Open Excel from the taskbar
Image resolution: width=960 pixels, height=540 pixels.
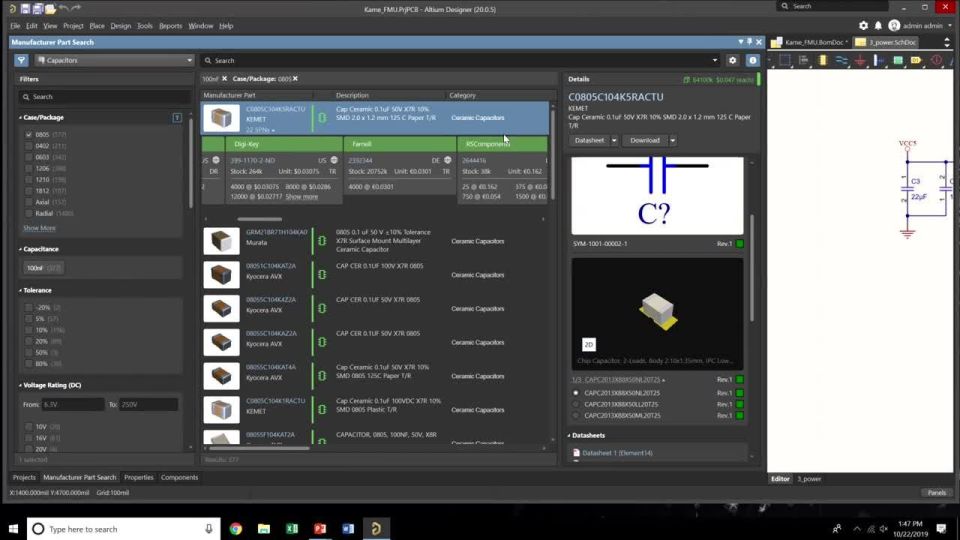pos(292,529)
